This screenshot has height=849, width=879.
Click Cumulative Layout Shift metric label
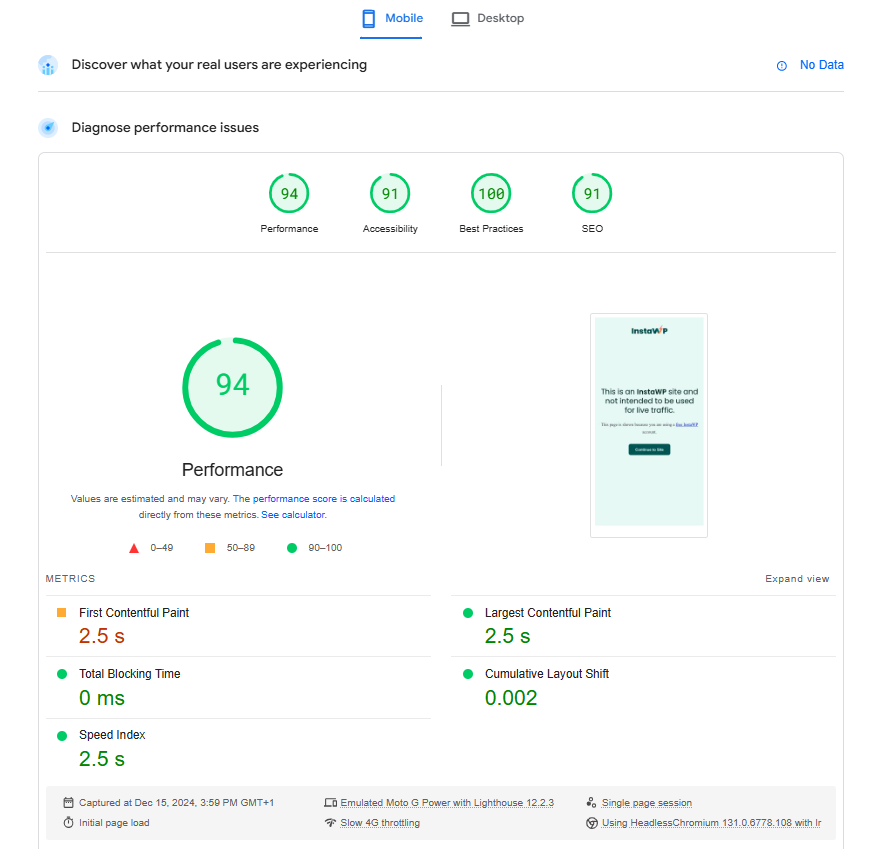coord(547,674)
